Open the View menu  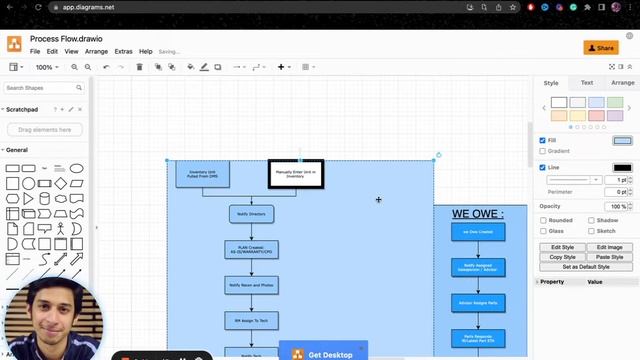[x=71, y=51]
